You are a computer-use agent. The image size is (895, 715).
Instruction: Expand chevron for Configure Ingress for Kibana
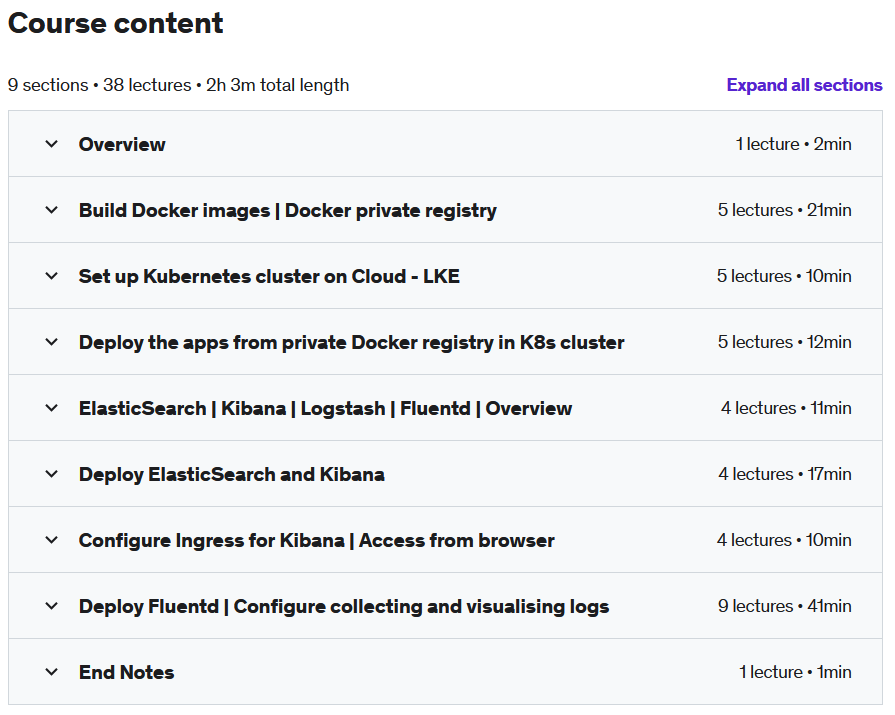click(x=51, y=540)
